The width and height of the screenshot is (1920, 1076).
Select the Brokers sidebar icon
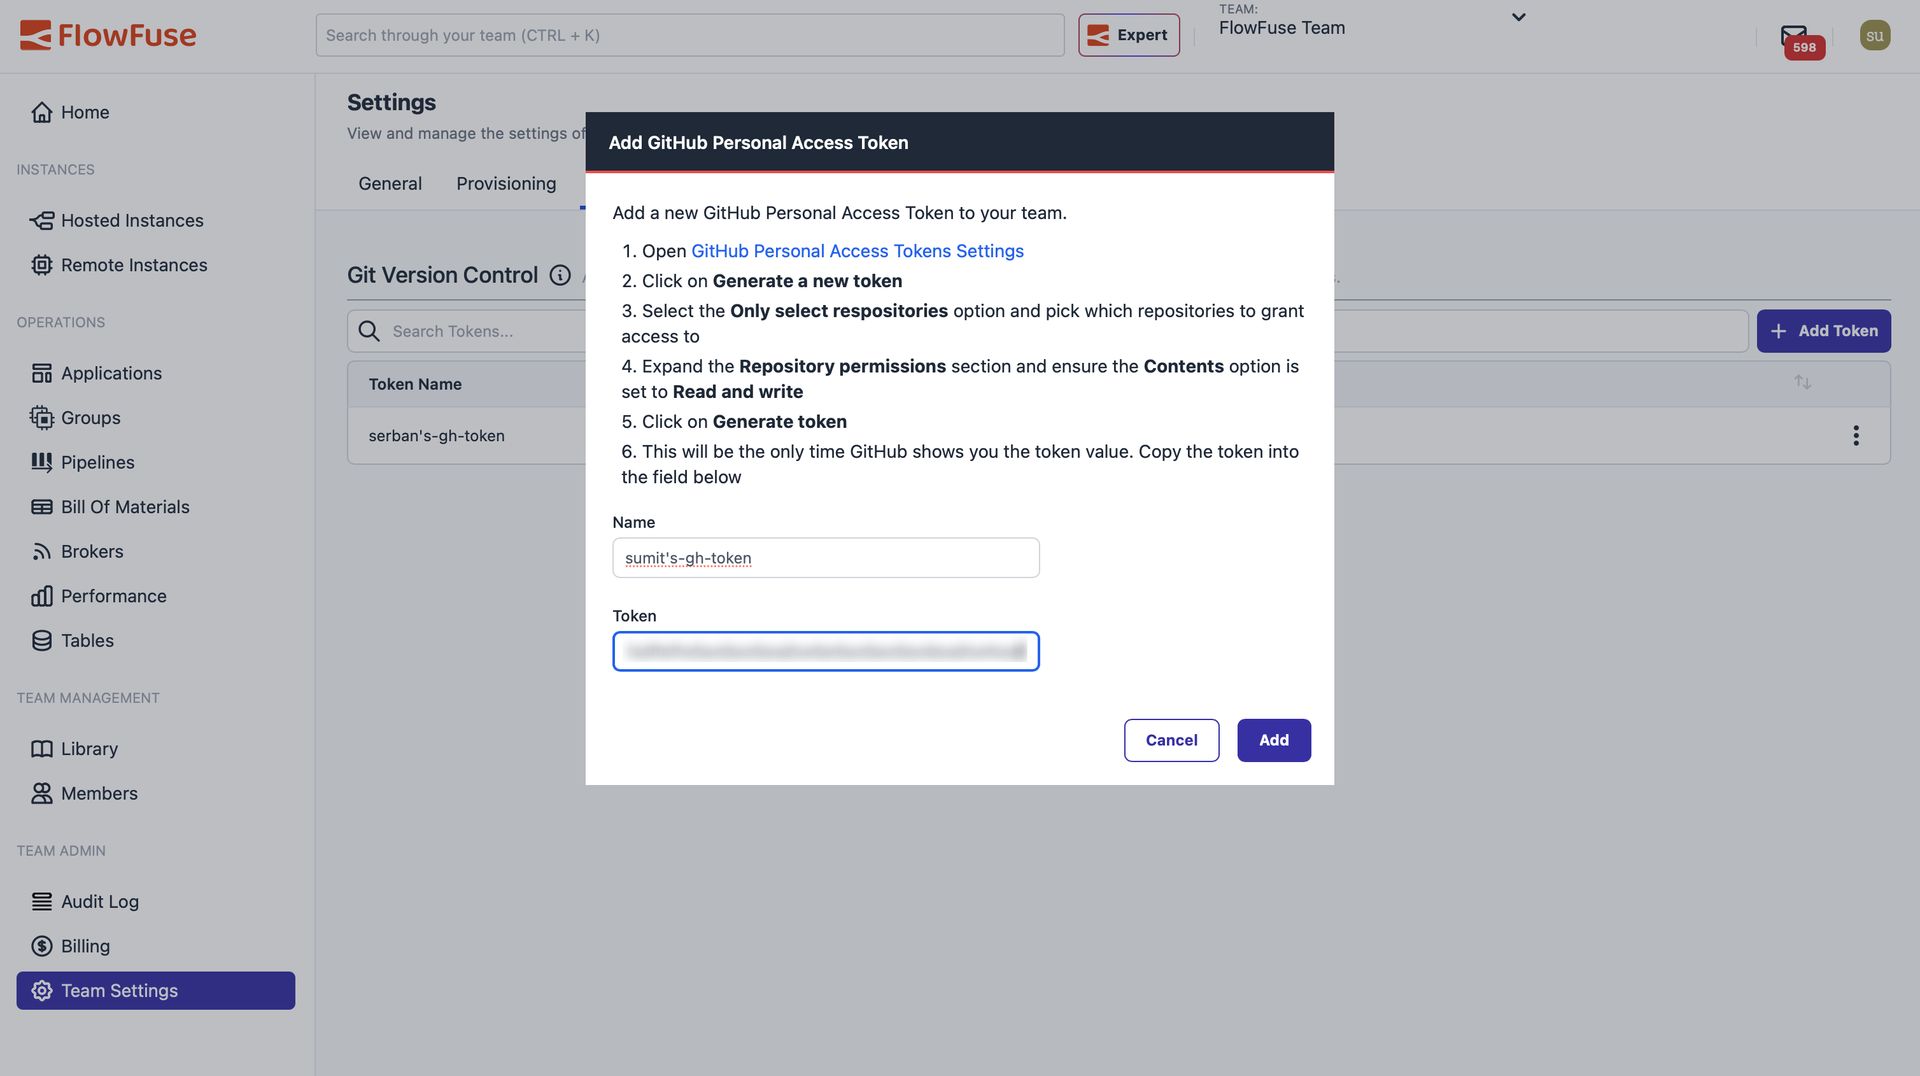pos(41,551)
